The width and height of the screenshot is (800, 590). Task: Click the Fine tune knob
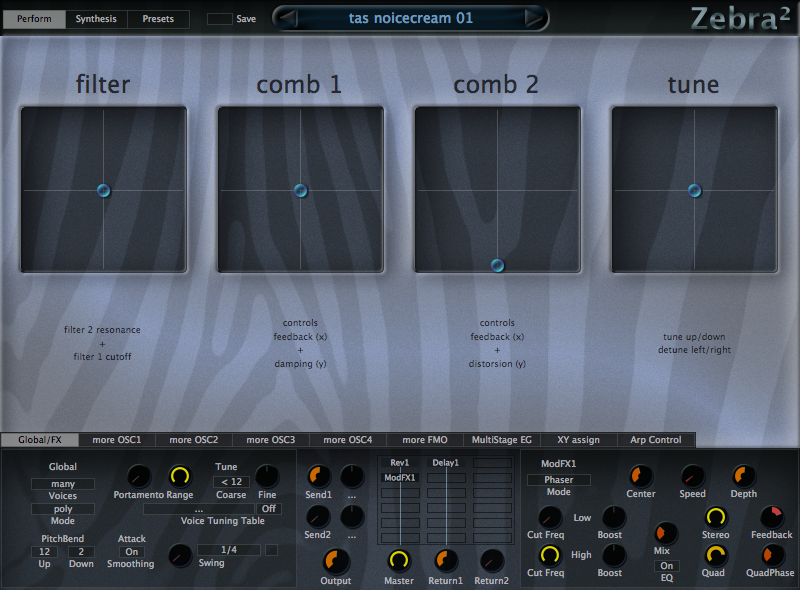(267, 477)
